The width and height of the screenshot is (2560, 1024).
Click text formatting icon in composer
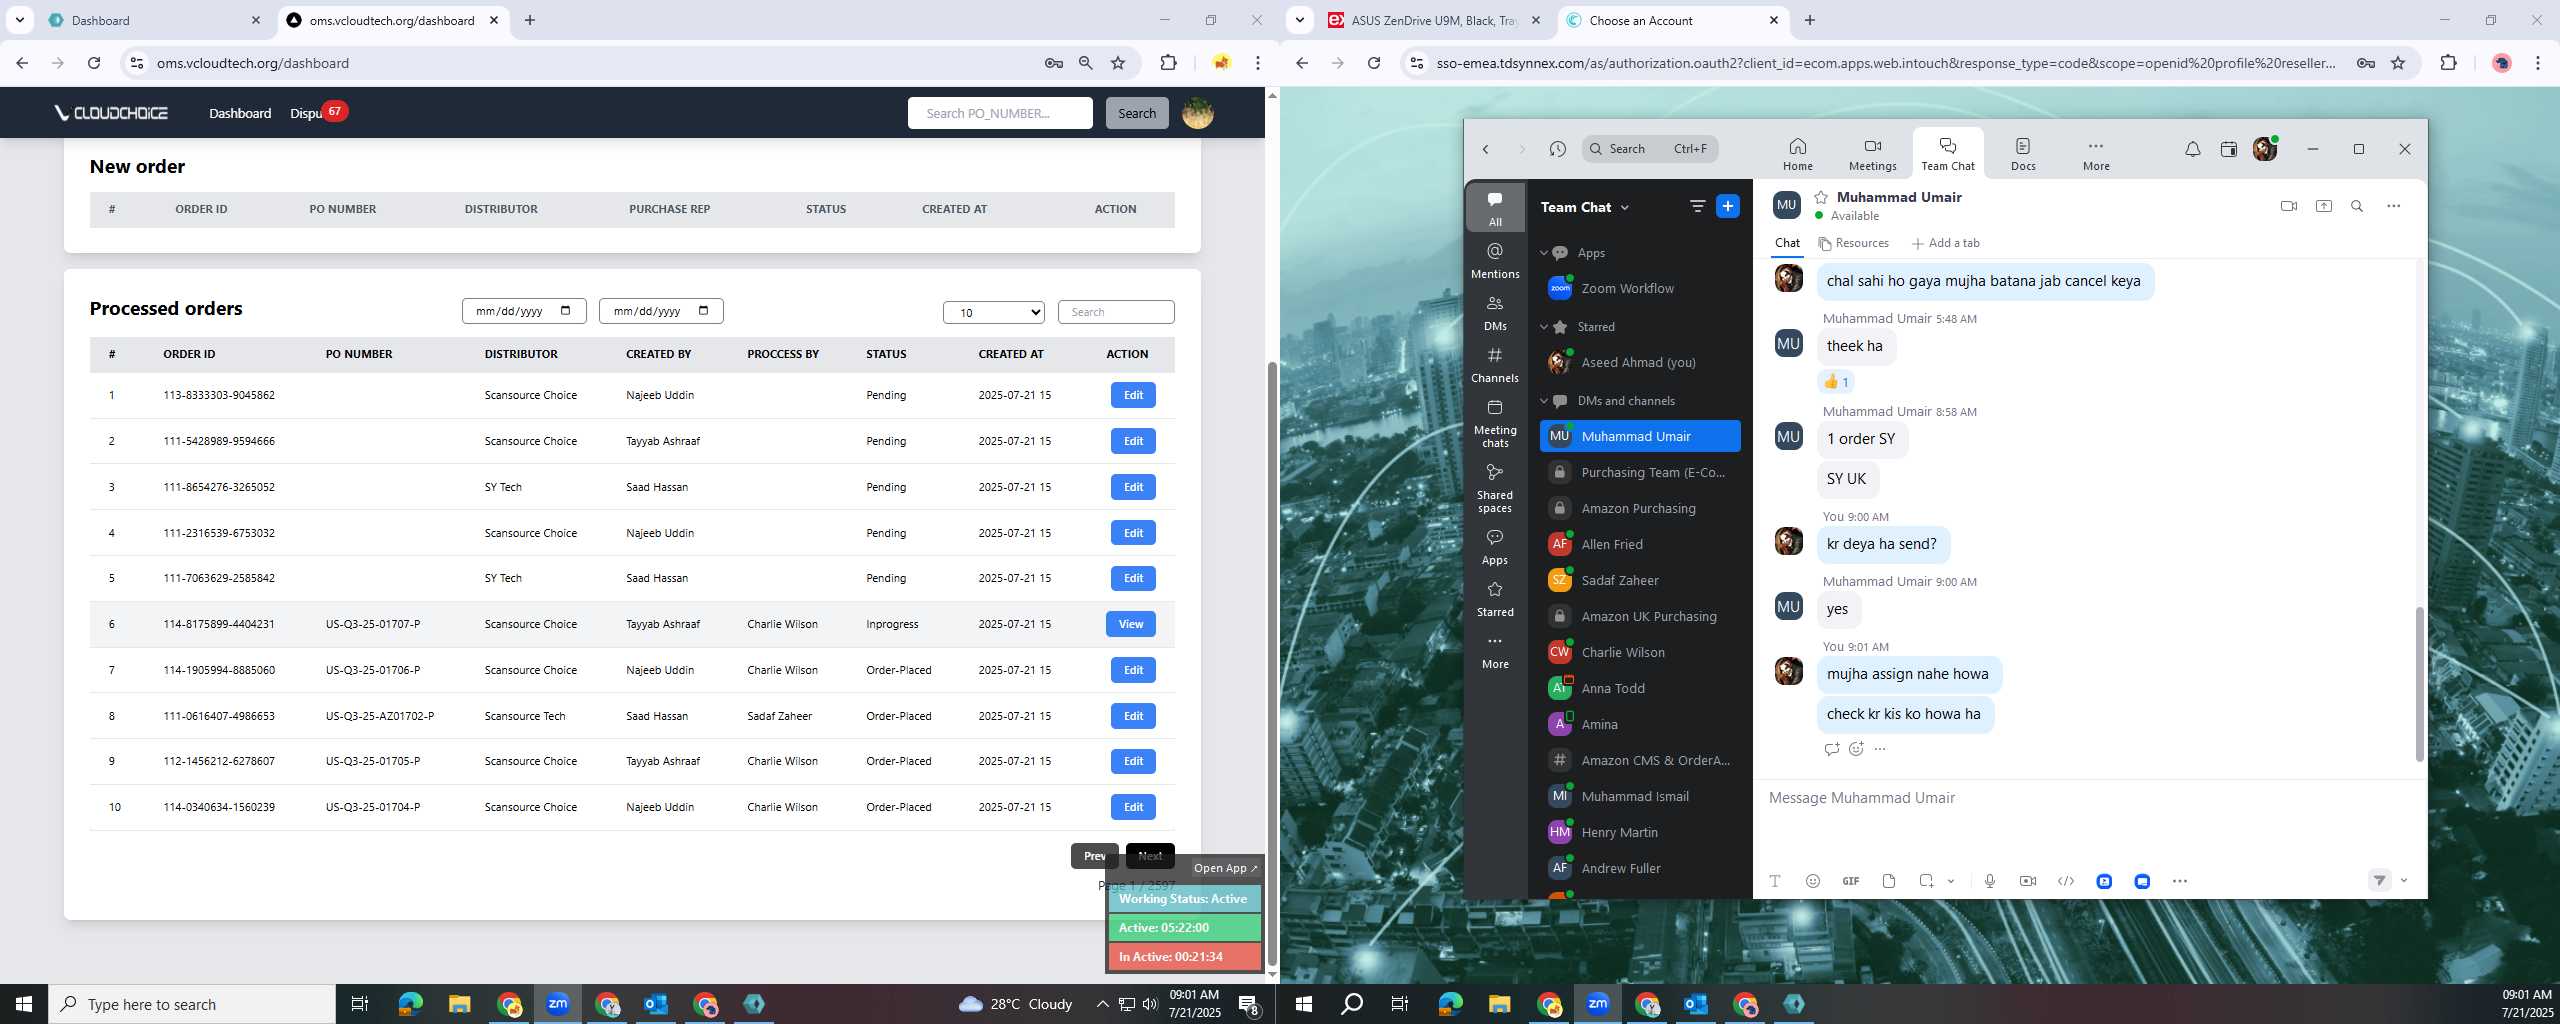click(1774, 881)
